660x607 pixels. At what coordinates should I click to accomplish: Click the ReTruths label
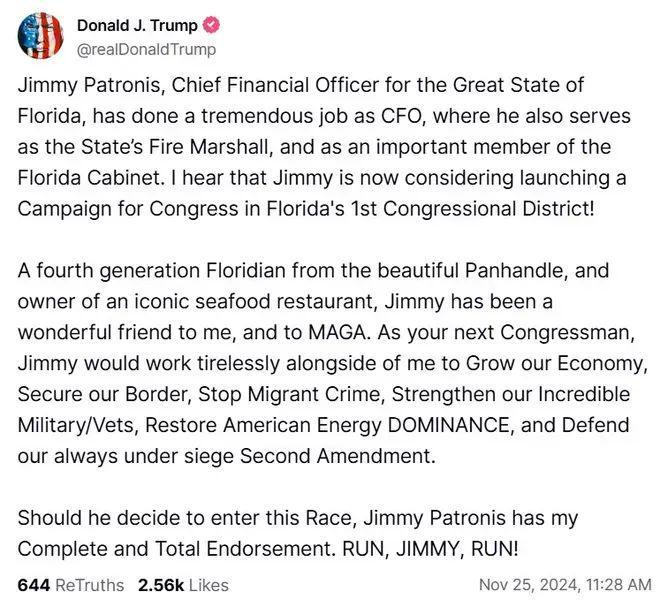click(x=90, y=586)
